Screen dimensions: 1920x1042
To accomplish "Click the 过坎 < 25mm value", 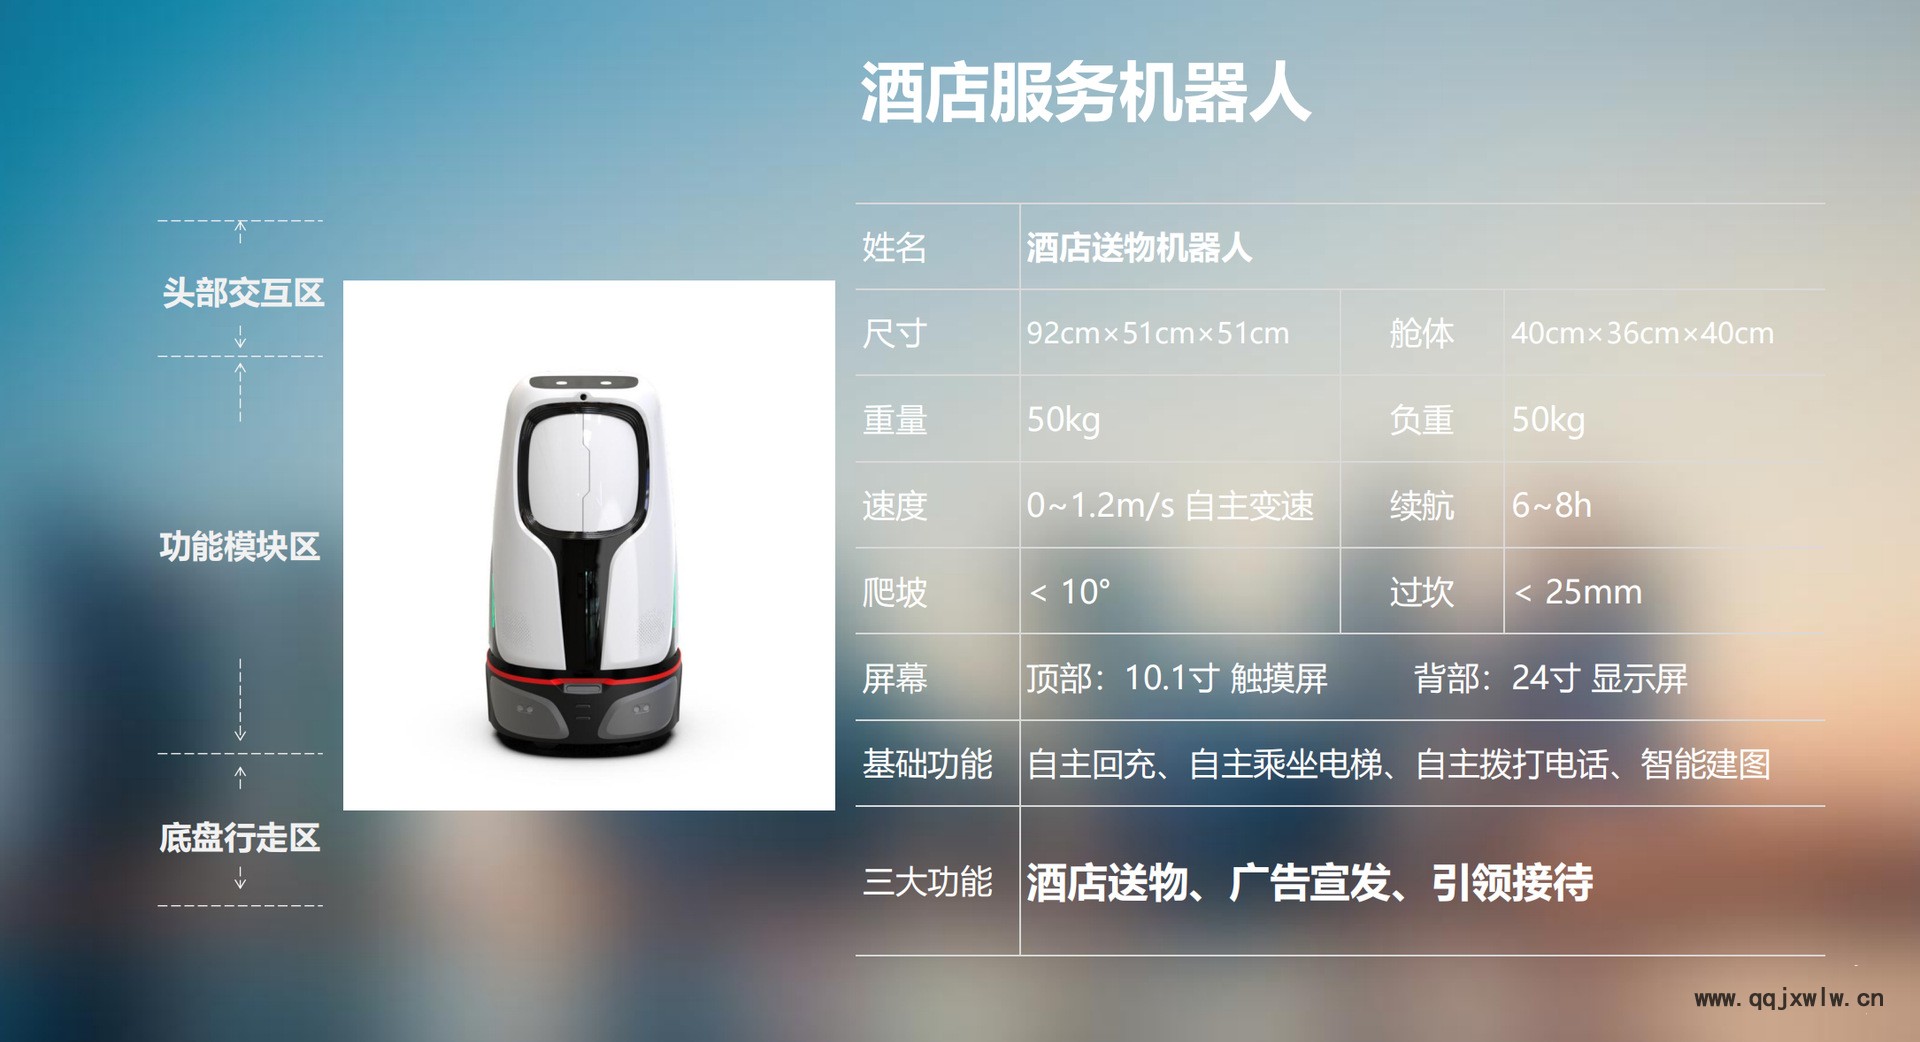I will click(1578, 592).
